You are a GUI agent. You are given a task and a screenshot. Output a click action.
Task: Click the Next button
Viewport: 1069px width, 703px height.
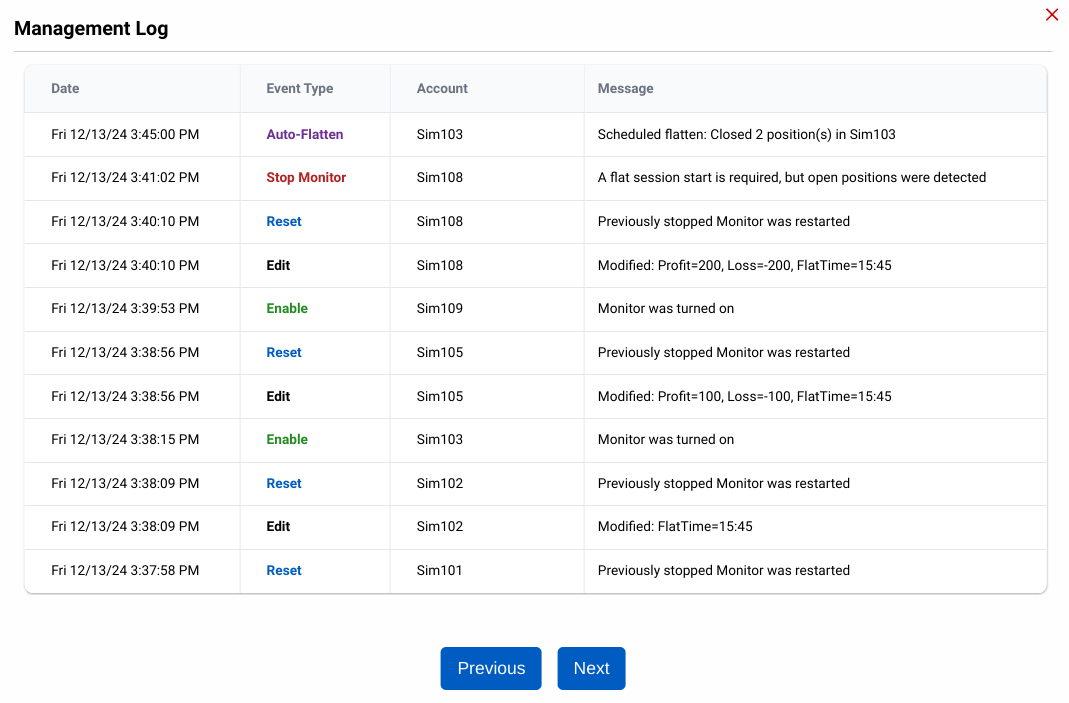(x=591, y=668)
